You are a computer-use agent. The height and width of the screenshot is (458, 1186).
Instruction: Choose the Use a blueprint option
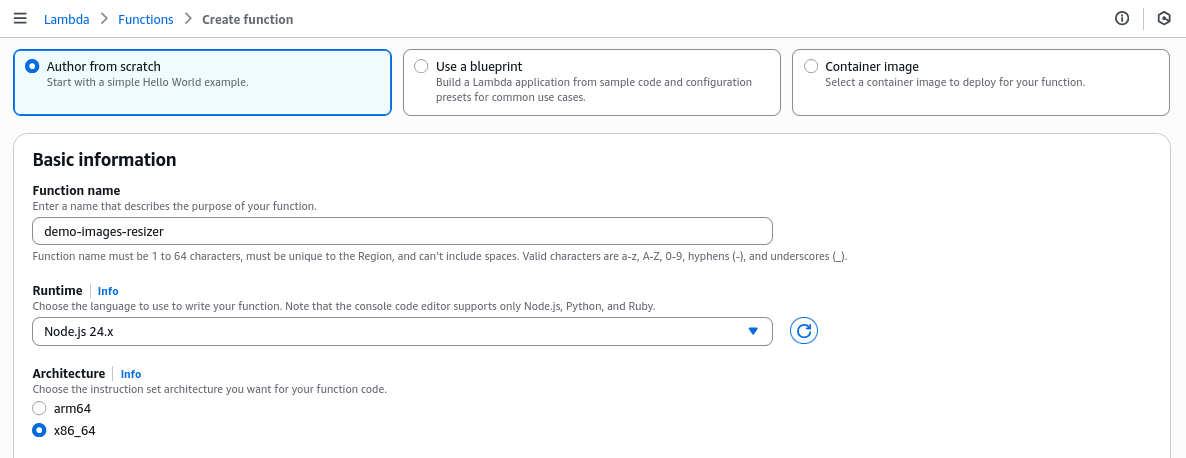(x=421, y=66)
